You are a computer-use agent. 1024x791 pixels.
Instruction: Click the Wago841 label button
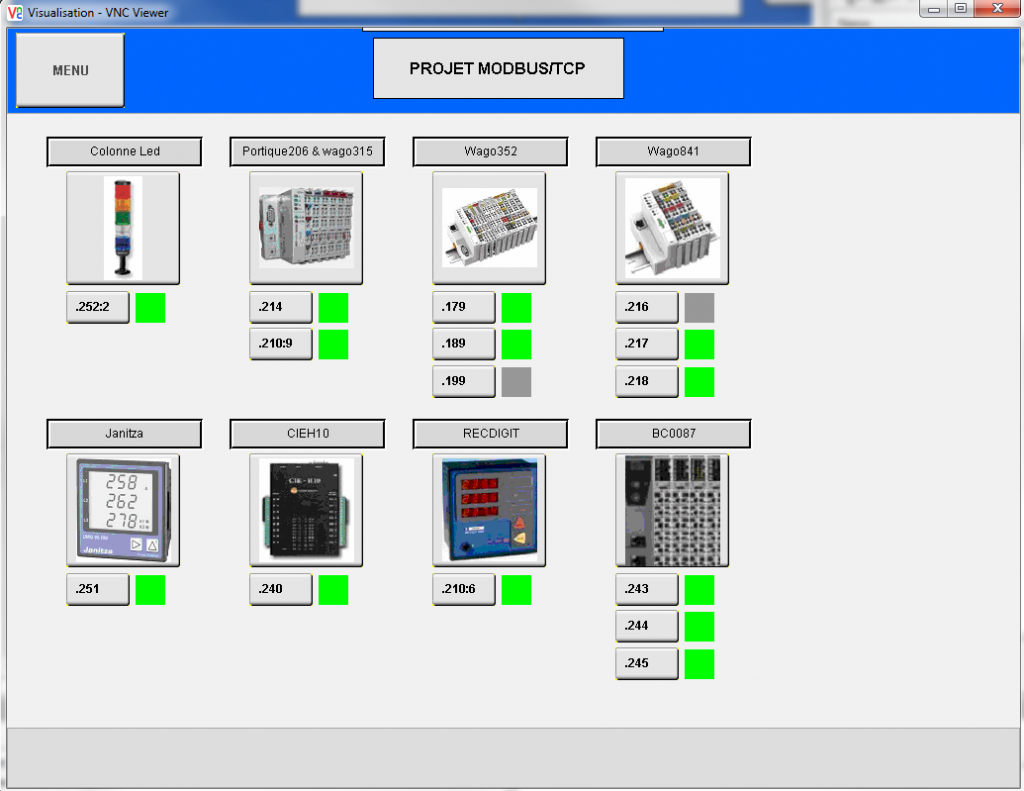[x=673, y=152]
